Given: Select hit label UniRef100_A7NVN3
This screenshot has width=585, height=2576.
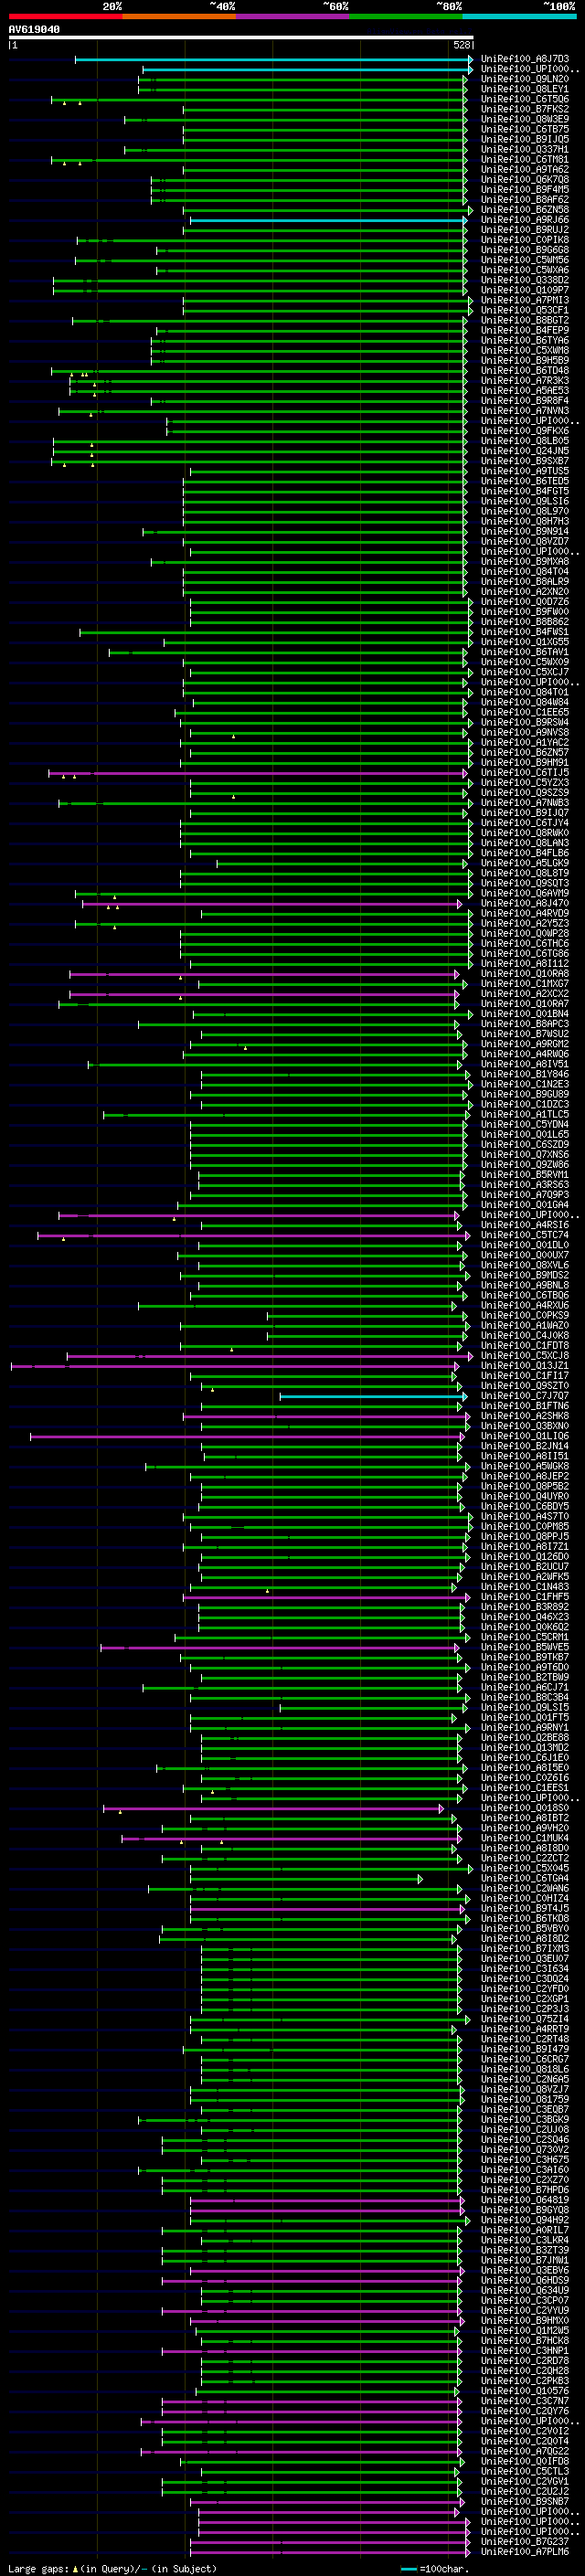Looking at the screenshot, I should pyautogui.click(x=525, y=411).
